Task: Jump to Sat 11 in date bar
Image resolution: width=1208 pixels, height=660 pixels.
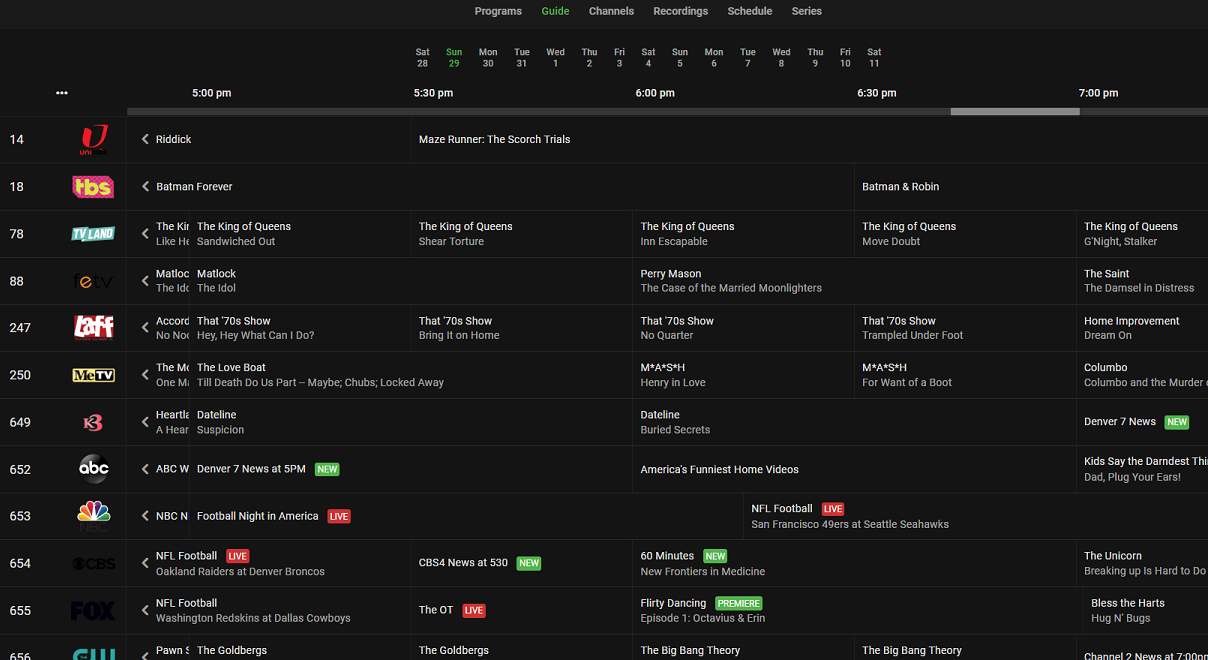Action: pos(874,58)
